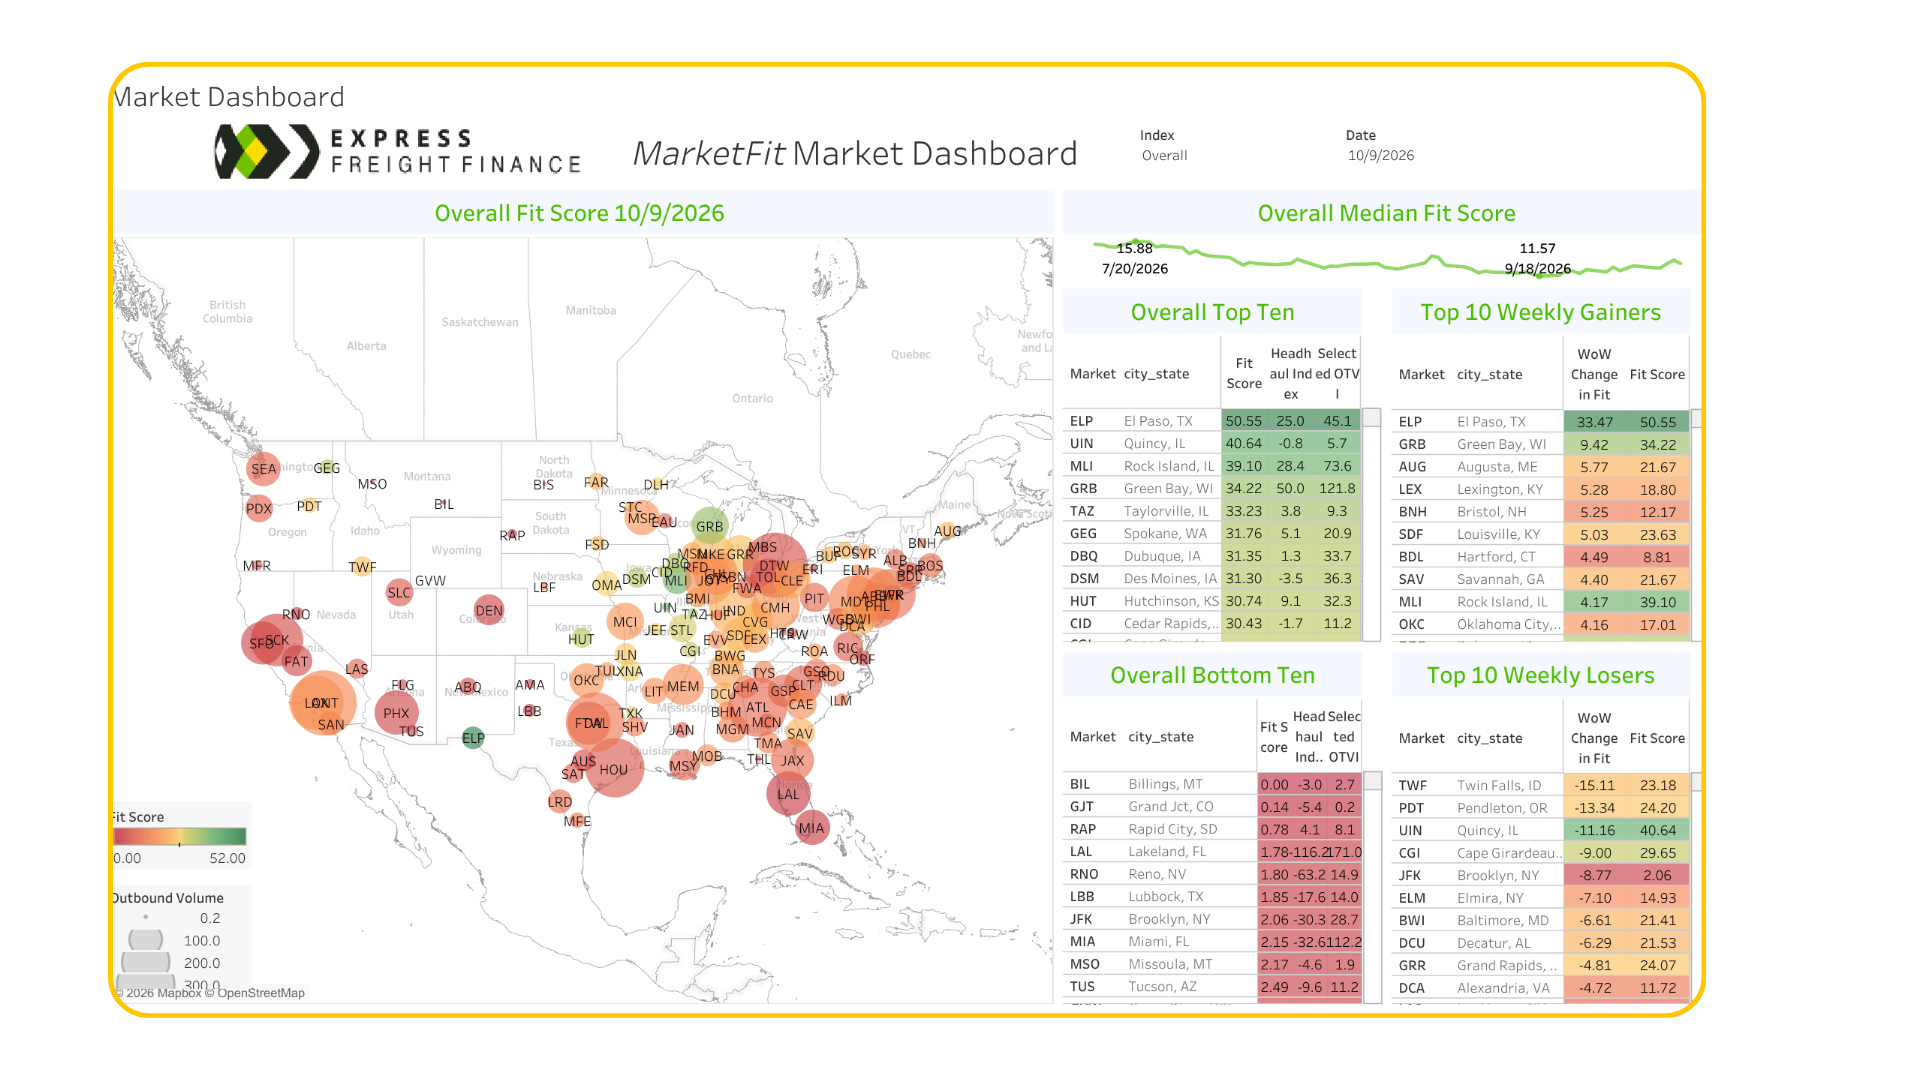
Task: Click the Express Freight Finance logo
Action: point(398,152)
